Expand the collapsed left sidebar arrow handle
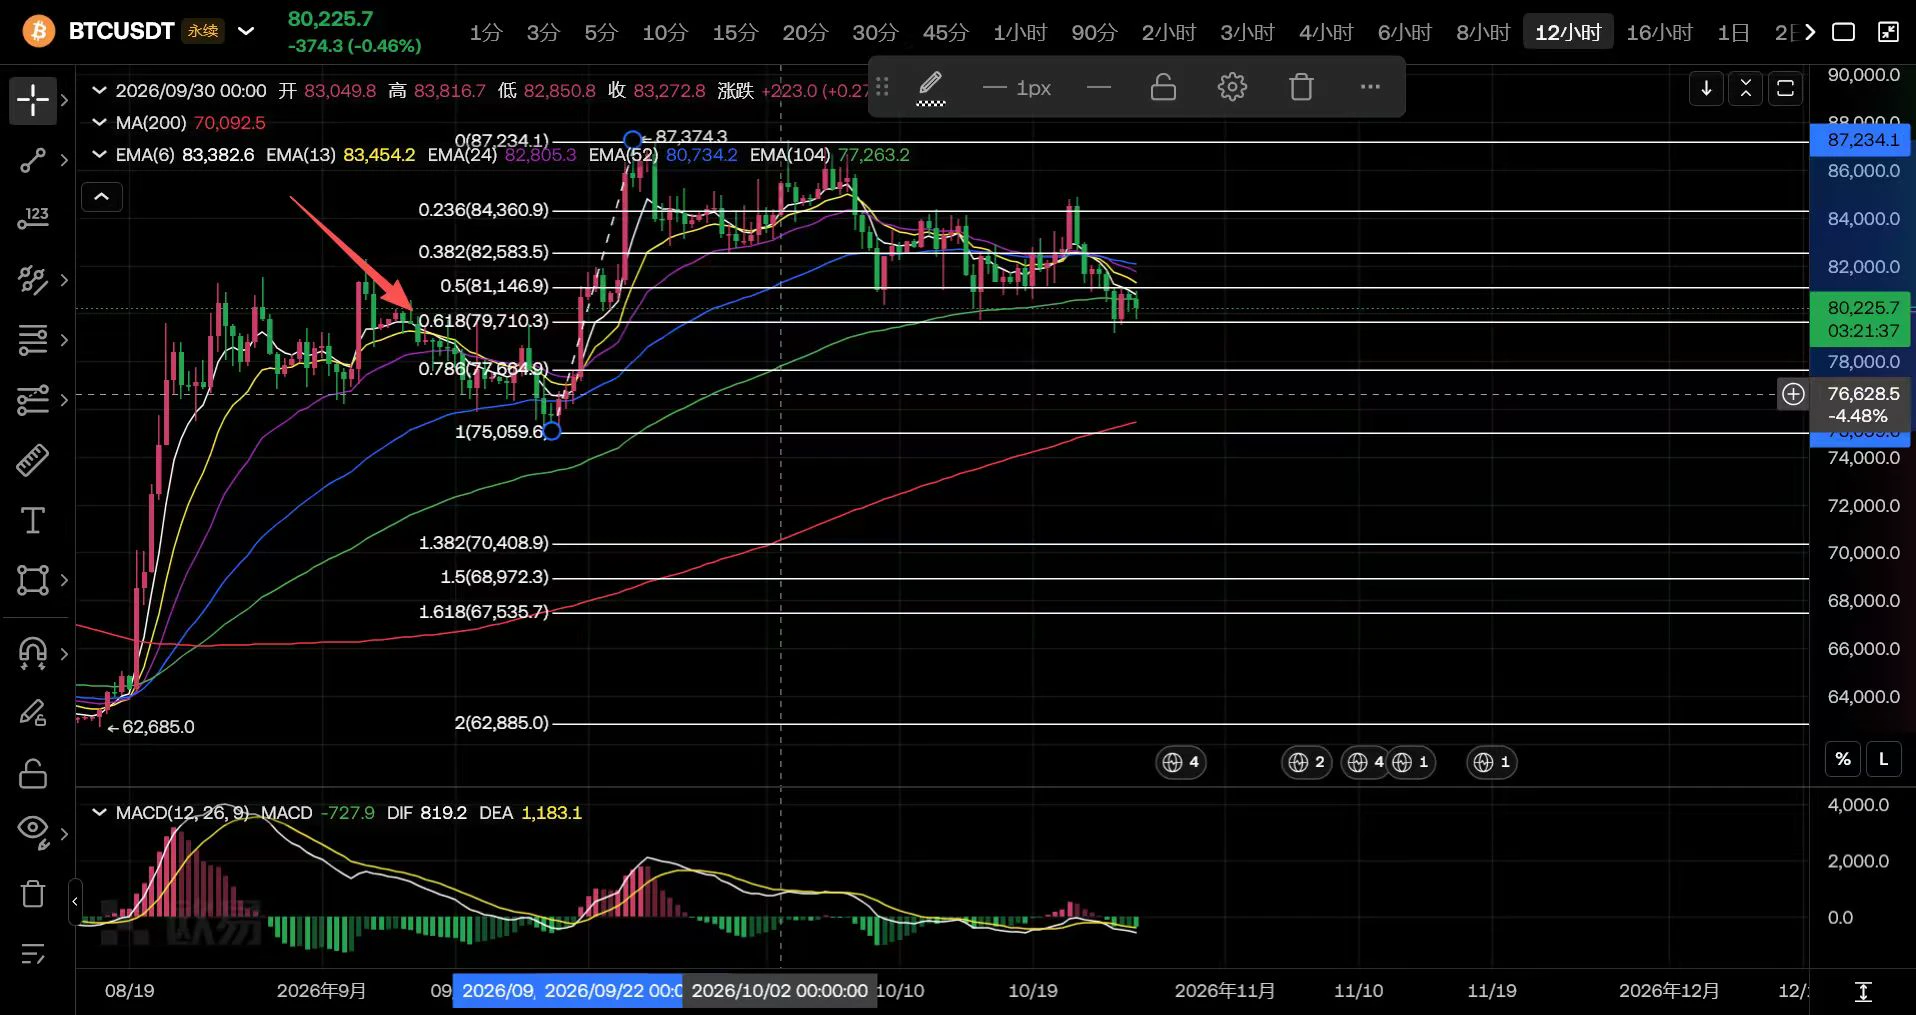 point(75,901)
